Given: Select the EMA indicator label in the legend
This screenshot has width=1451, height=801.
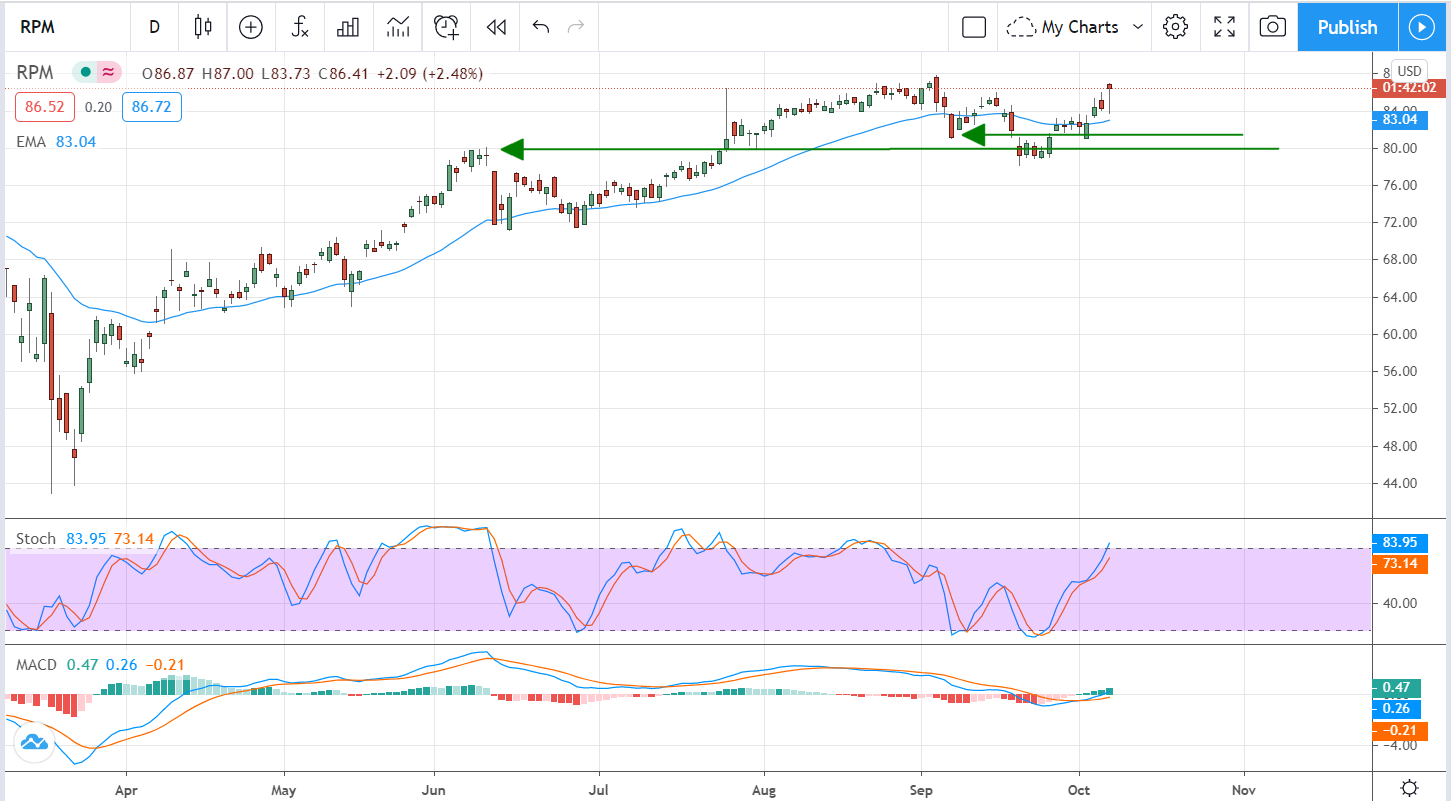Looking at the screenshot, I should [31, 142].
